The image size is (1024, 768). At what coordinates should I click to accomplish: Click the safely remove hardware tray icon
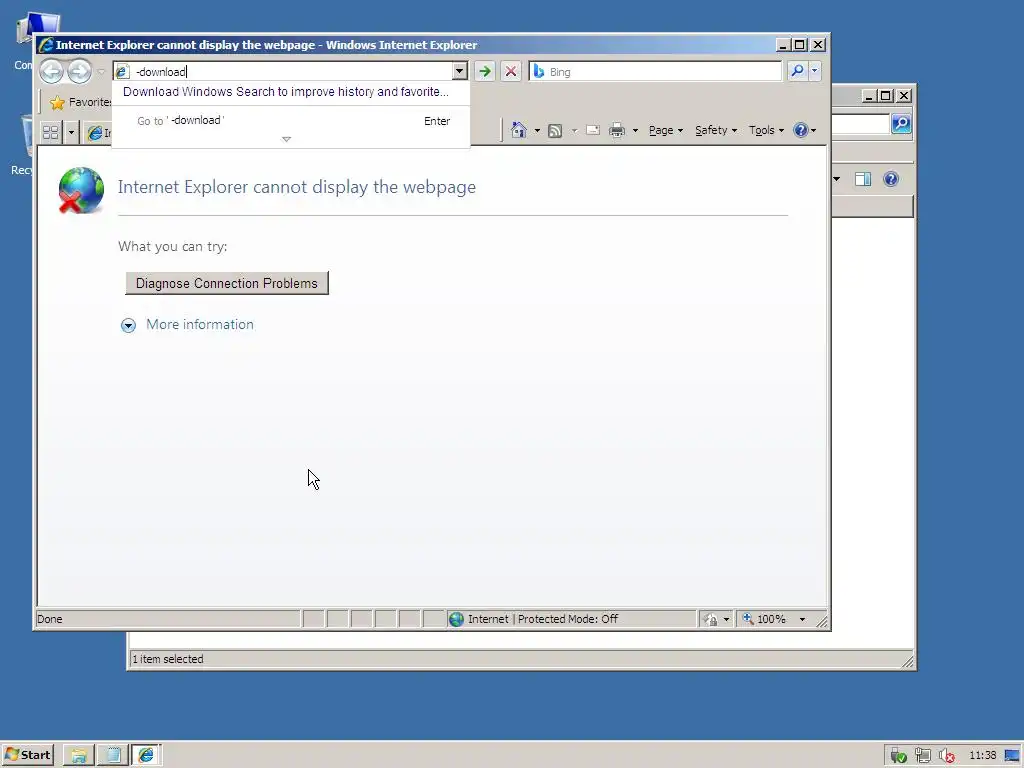(899, 756)
